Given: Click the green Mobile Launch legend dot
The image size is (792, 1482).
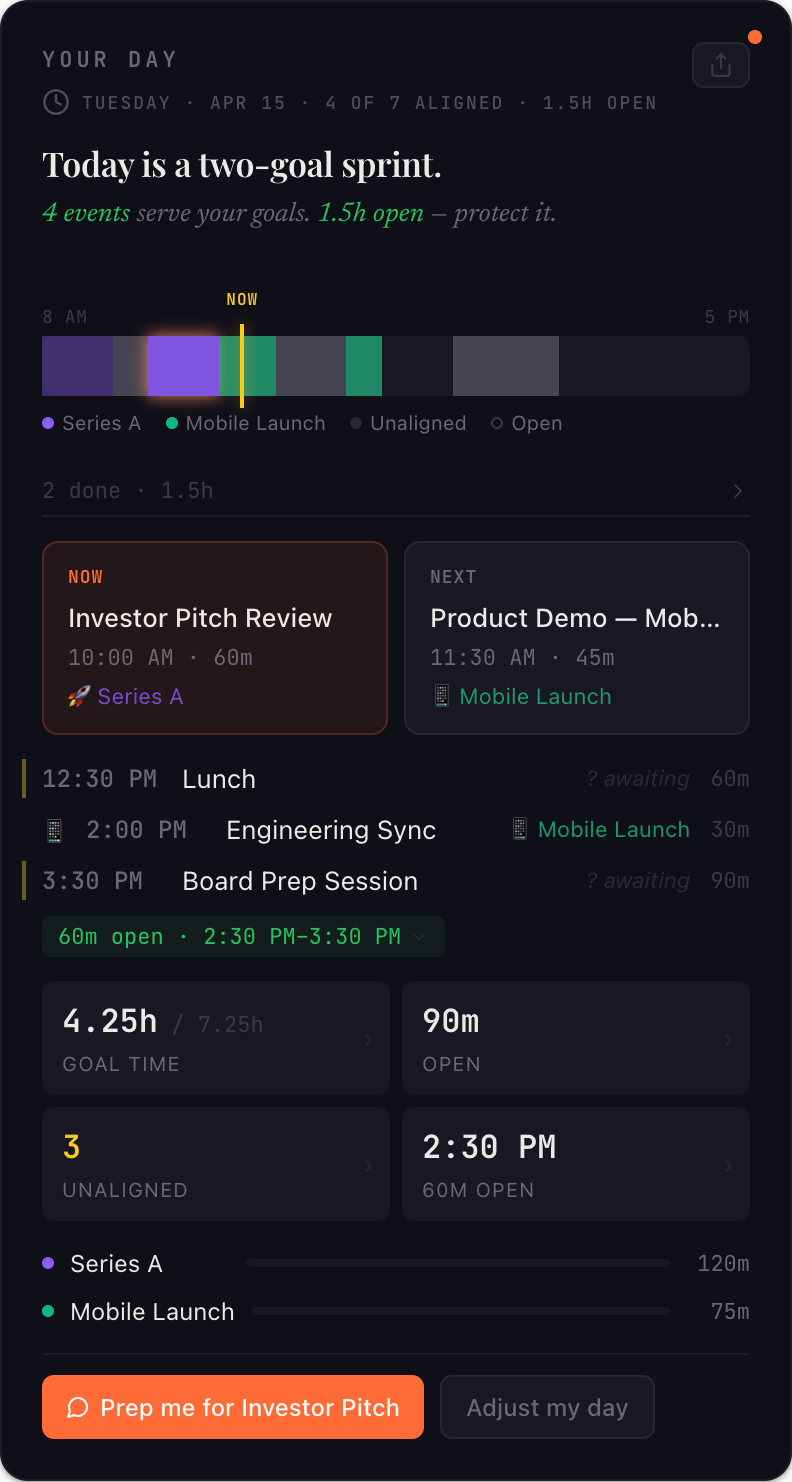Looking at the screenshot, I should point(172,423).
